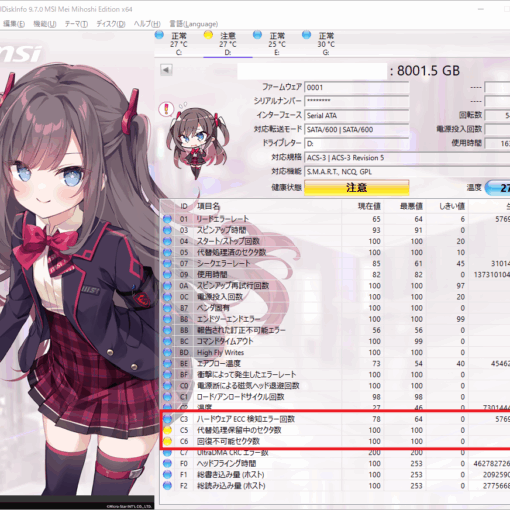Click the drive letter field D:
The width and height of the screenshot is (510, 510).
356,144
